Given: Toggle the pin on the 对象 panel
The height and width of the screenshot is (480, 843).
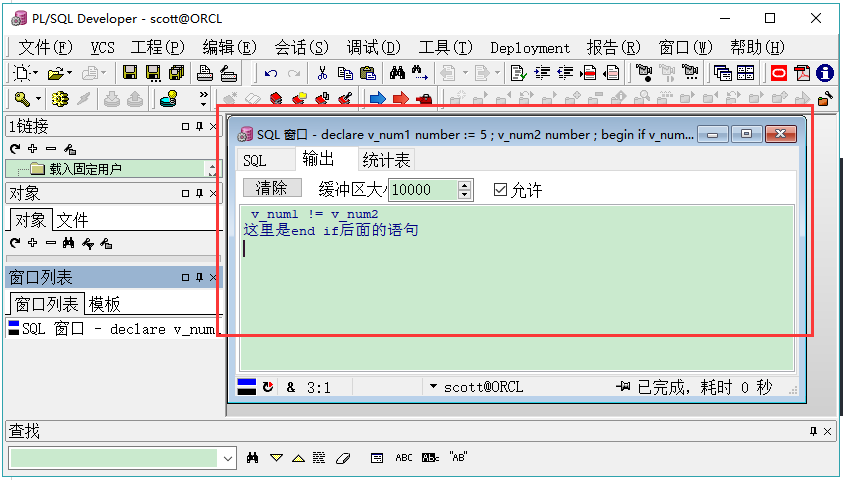Looking at the screenshot, I should pyautogui.click(x=199, y=193).
